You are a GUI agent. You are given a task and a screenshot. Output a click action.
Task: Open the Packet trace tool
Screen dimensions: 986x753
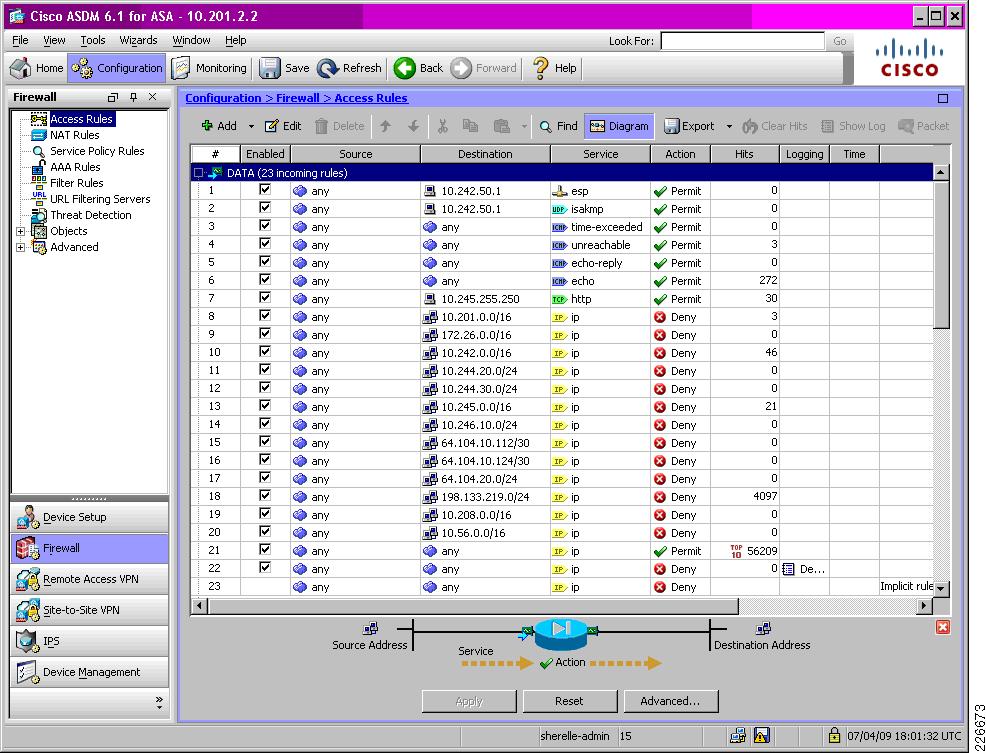pos(924,126)
